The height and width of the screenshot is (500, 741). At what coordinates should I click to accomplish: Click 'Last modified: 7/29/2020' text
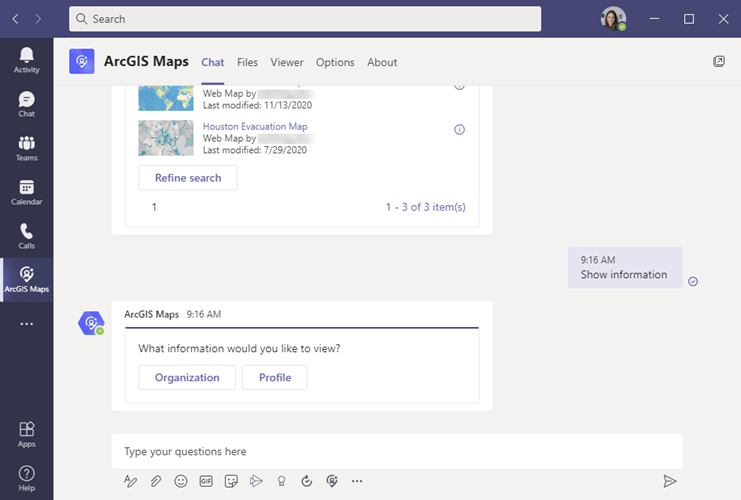(x=255, y=150)
